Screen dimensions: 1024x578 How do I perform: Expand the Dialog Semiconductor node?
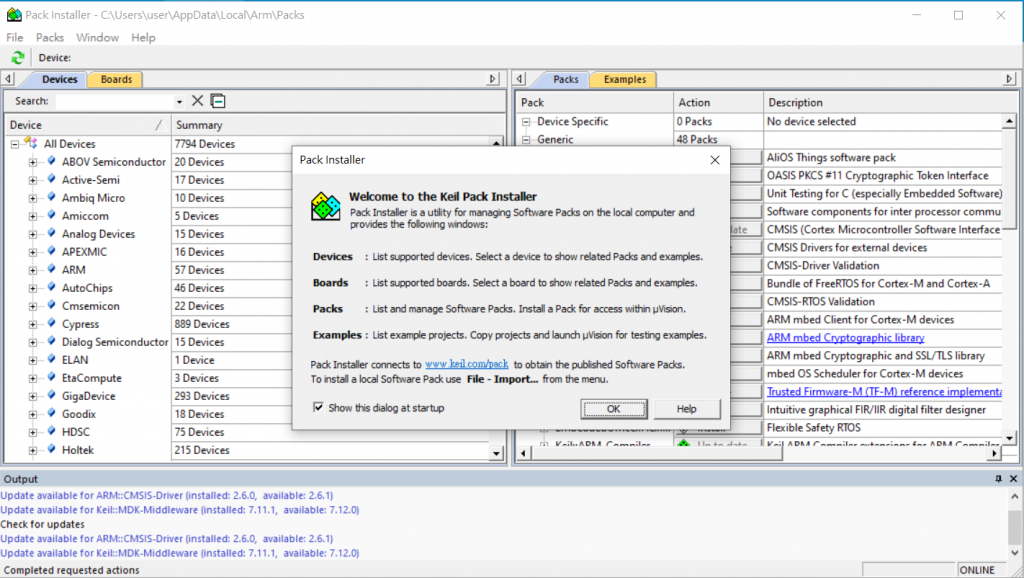33,342
